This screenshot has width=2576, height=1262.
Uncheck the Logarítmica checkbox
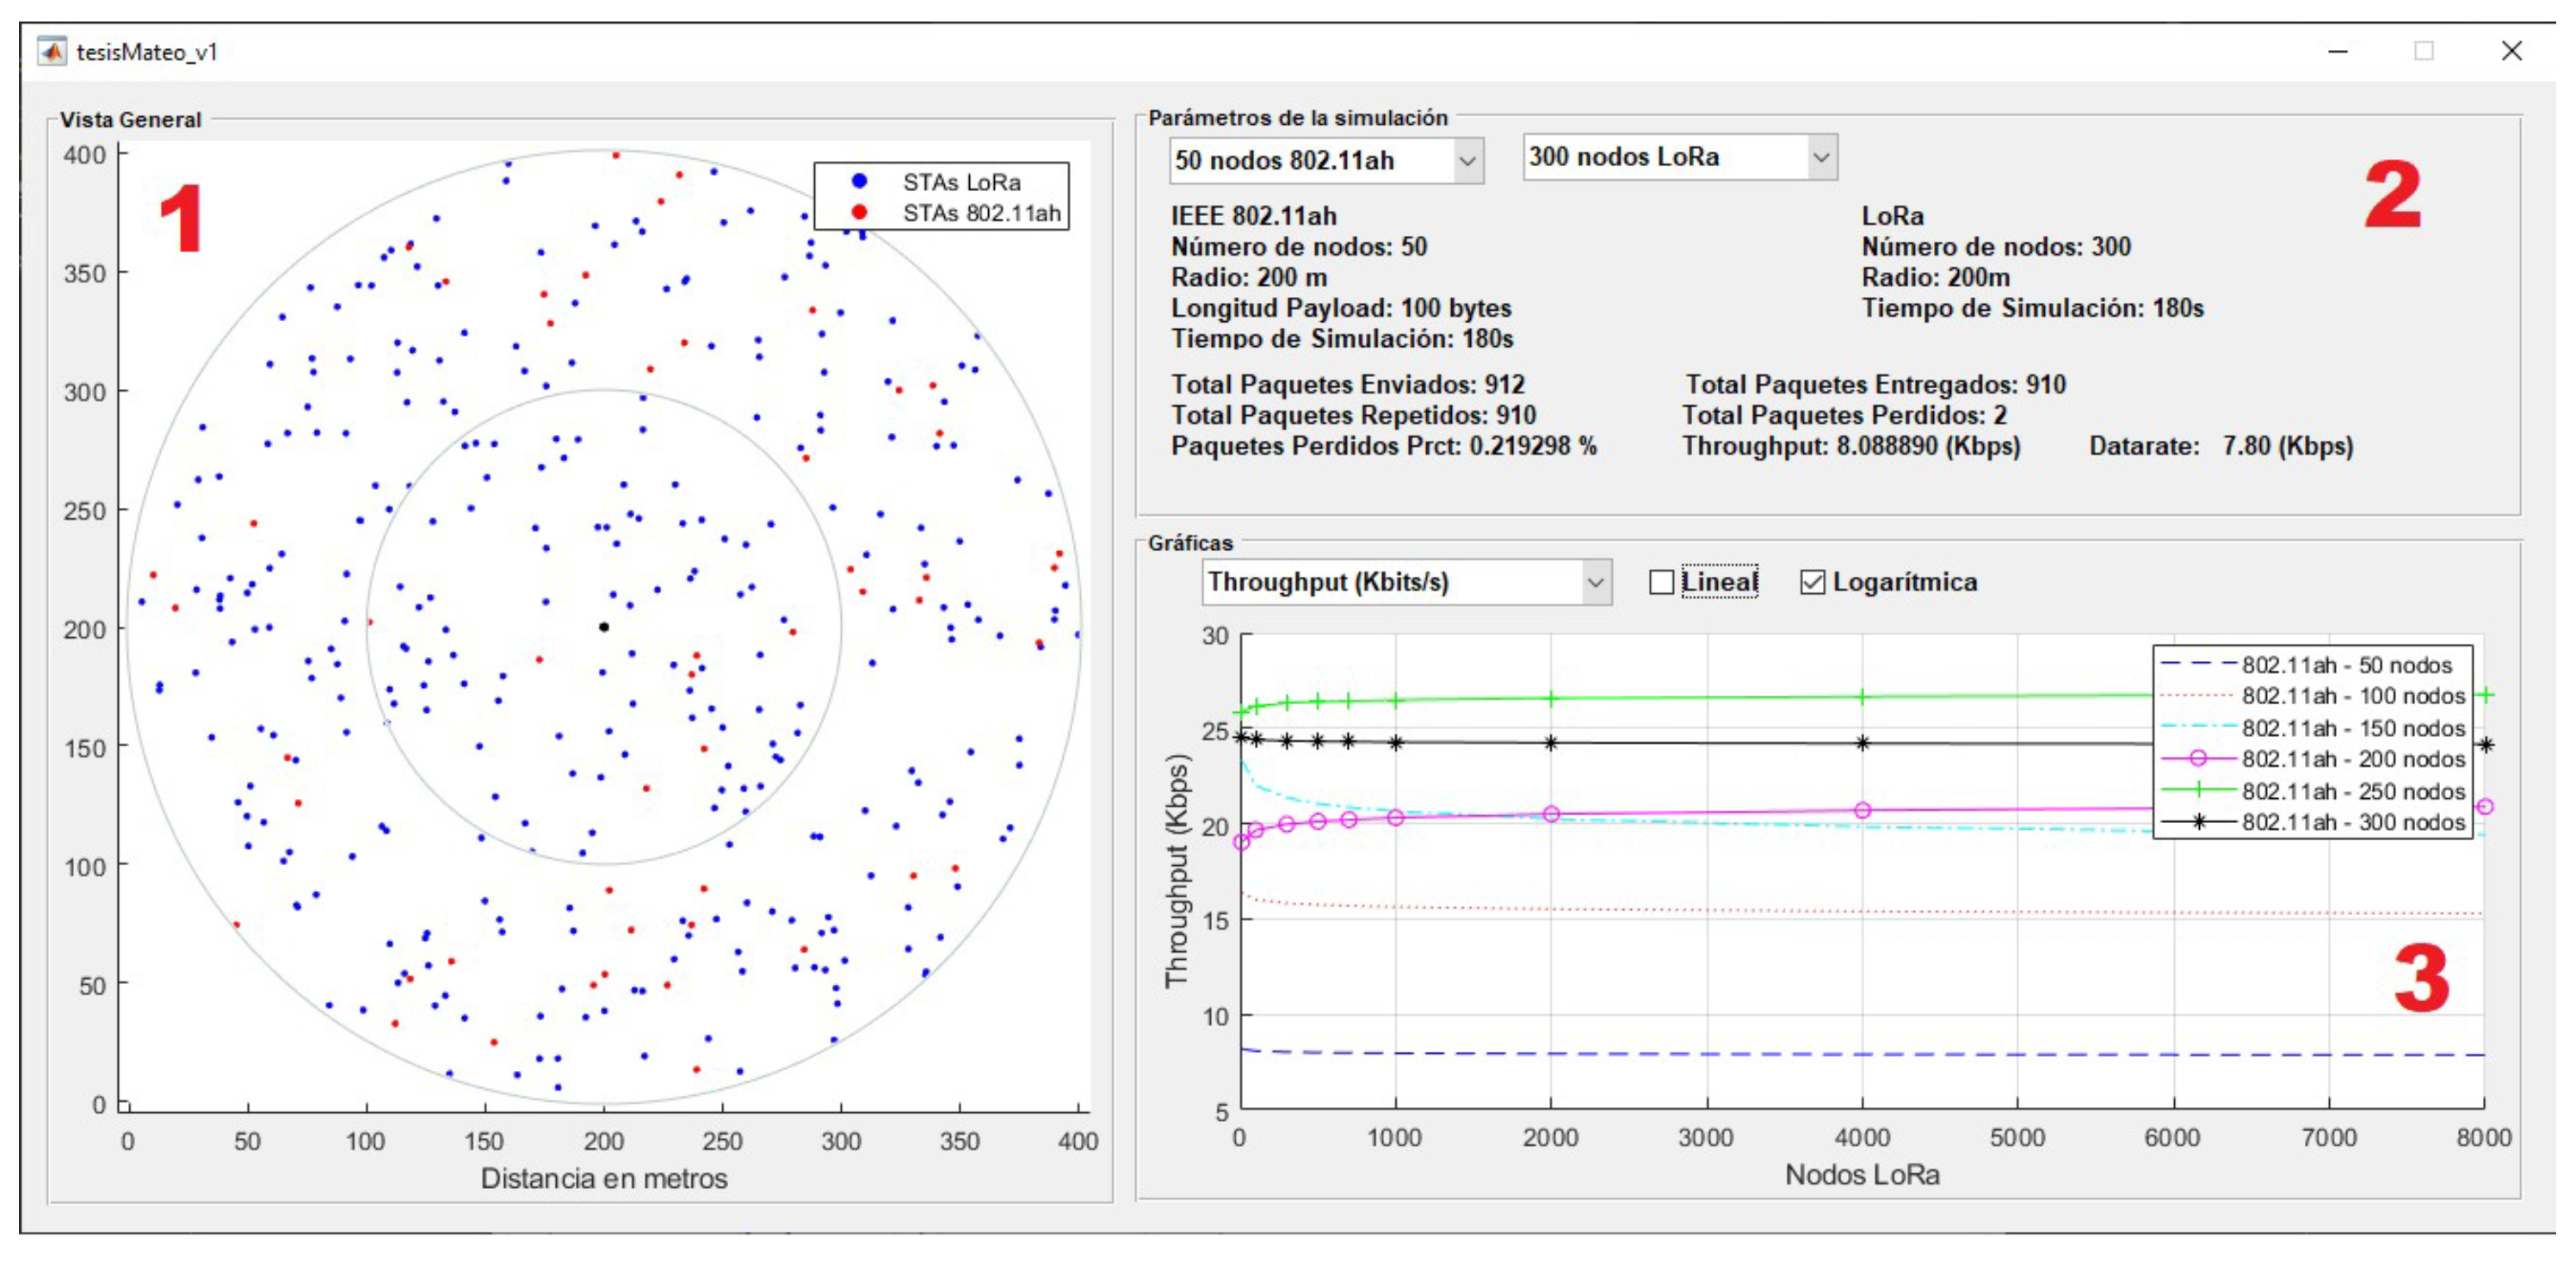tap(1812, 582)
